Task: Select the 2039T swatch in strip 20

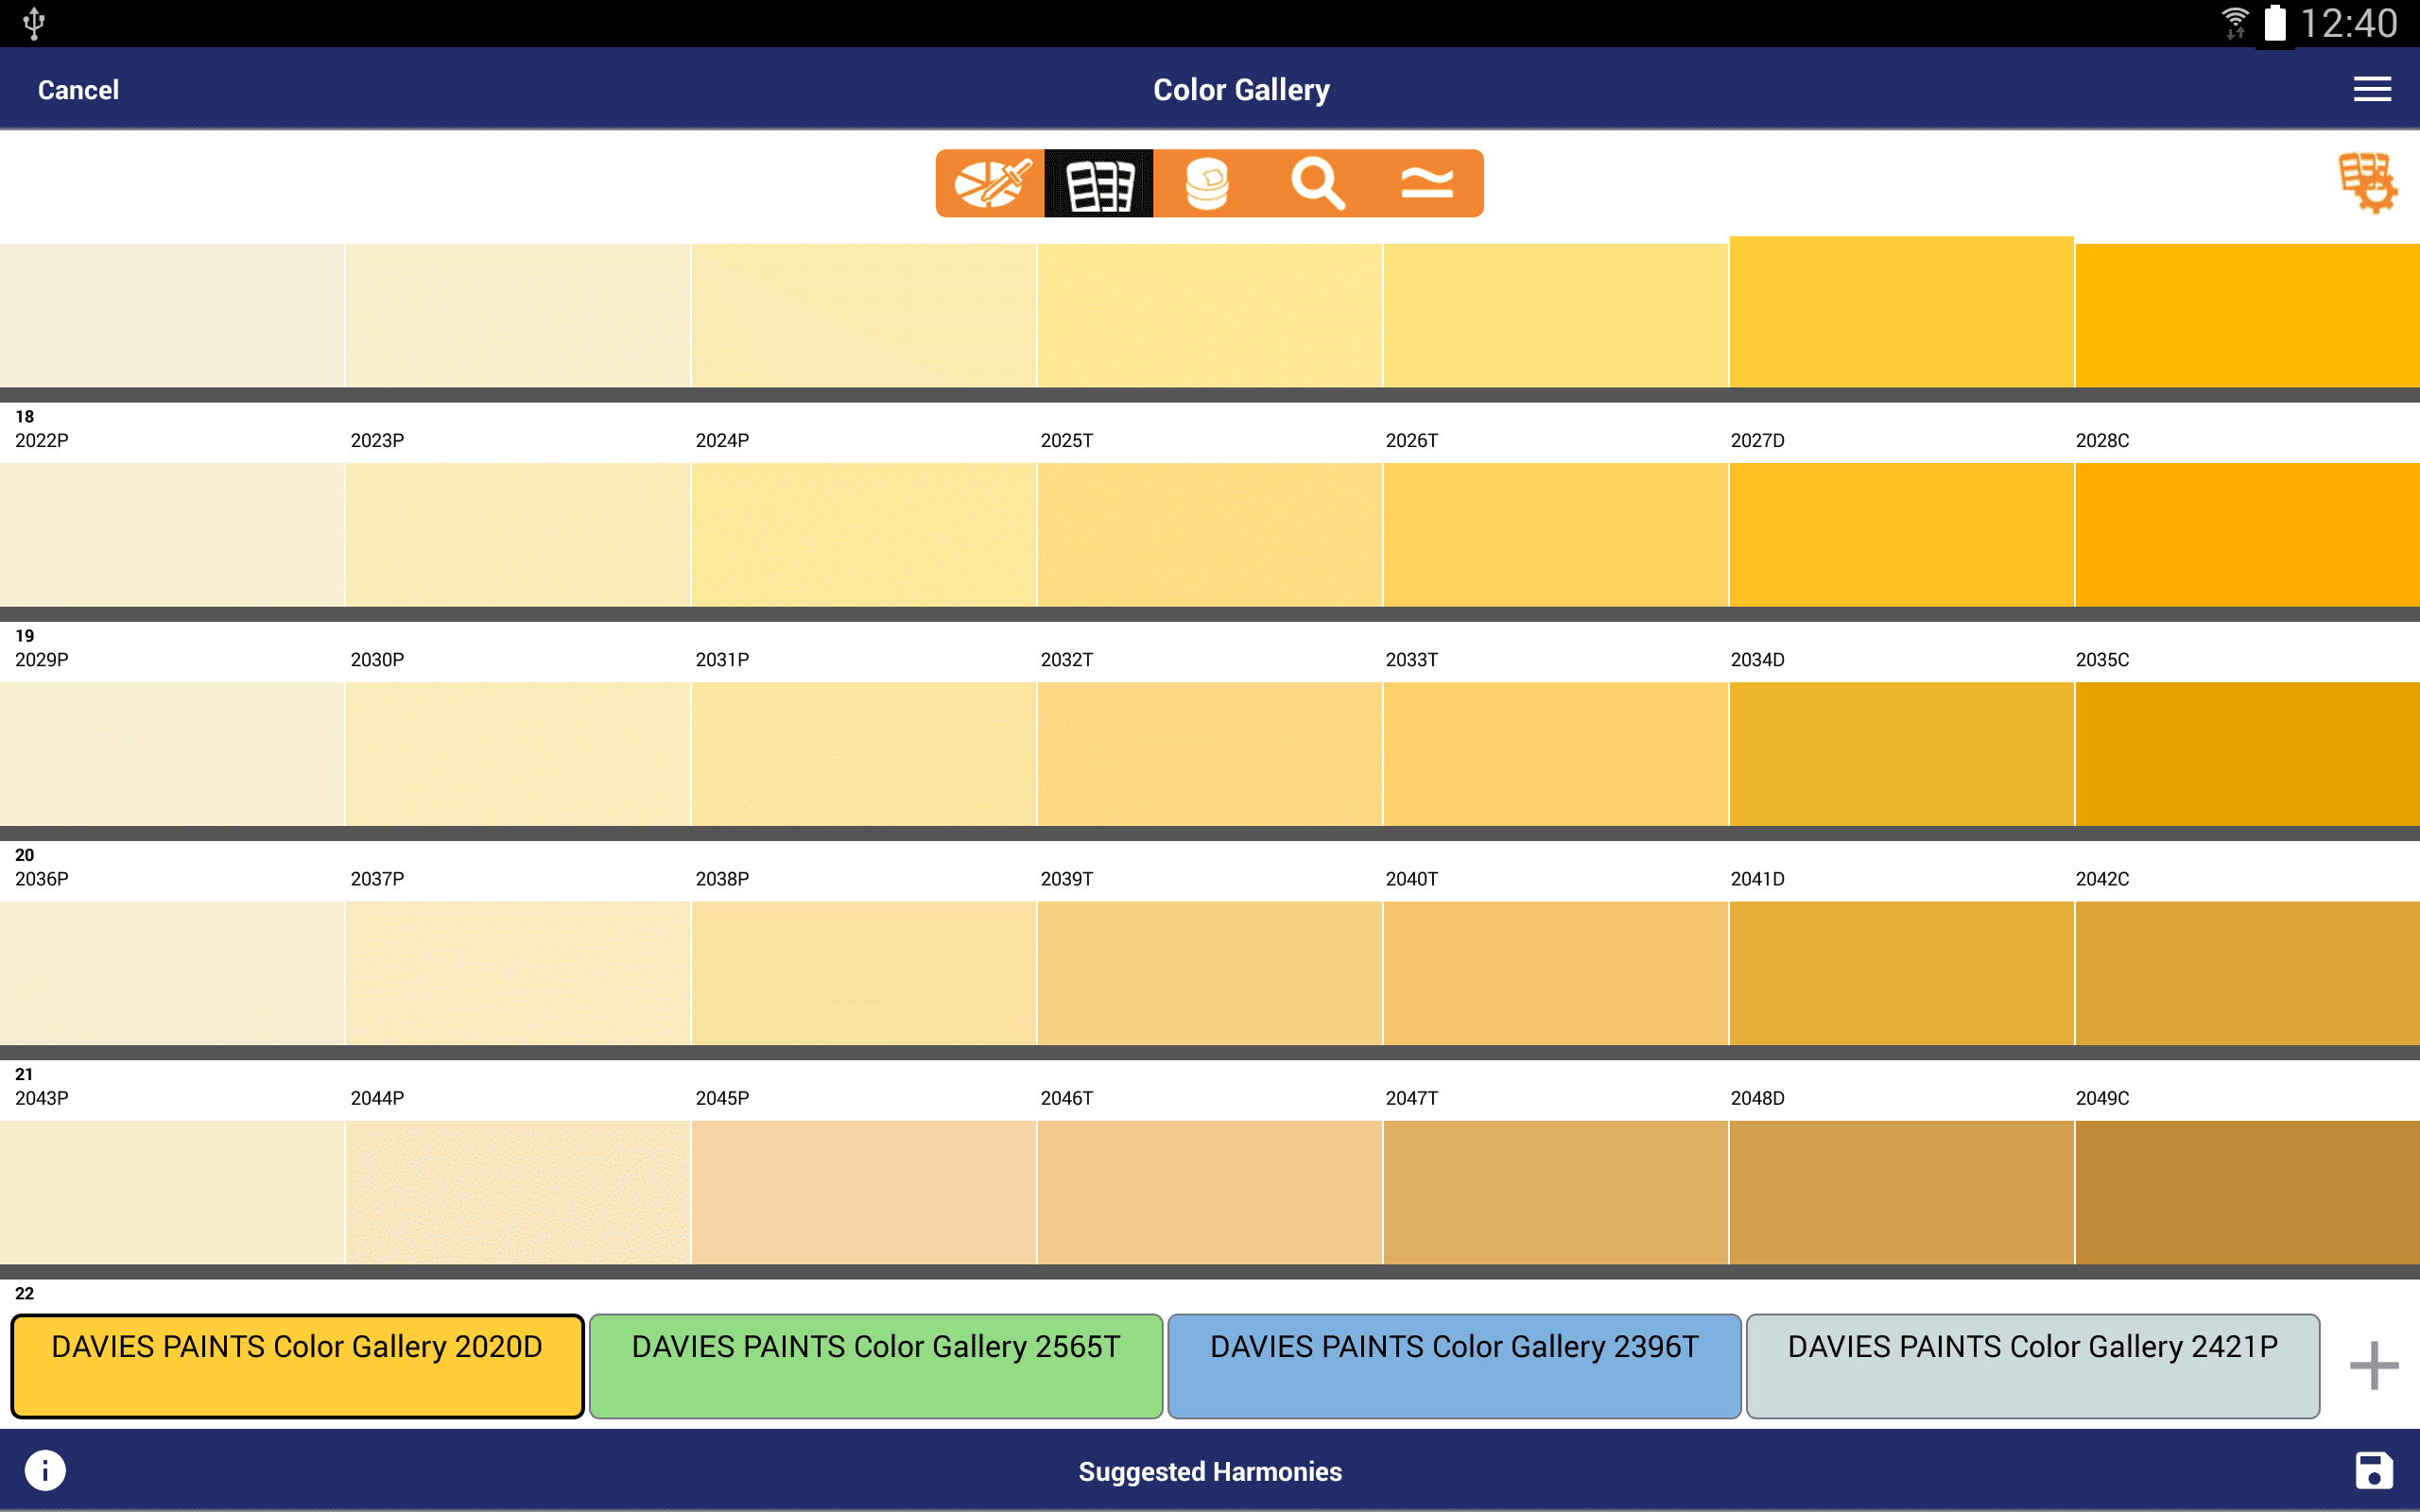Action: pyautogui.click(x=1210, y=973)
